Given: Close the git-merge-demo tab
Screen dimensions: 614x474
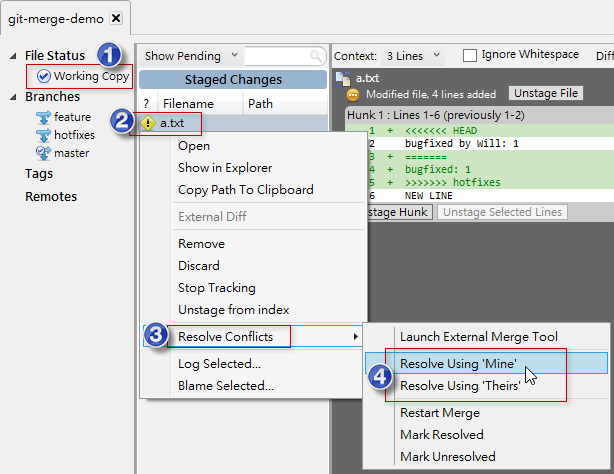Looking at the screenshot, I should (116, 18).
